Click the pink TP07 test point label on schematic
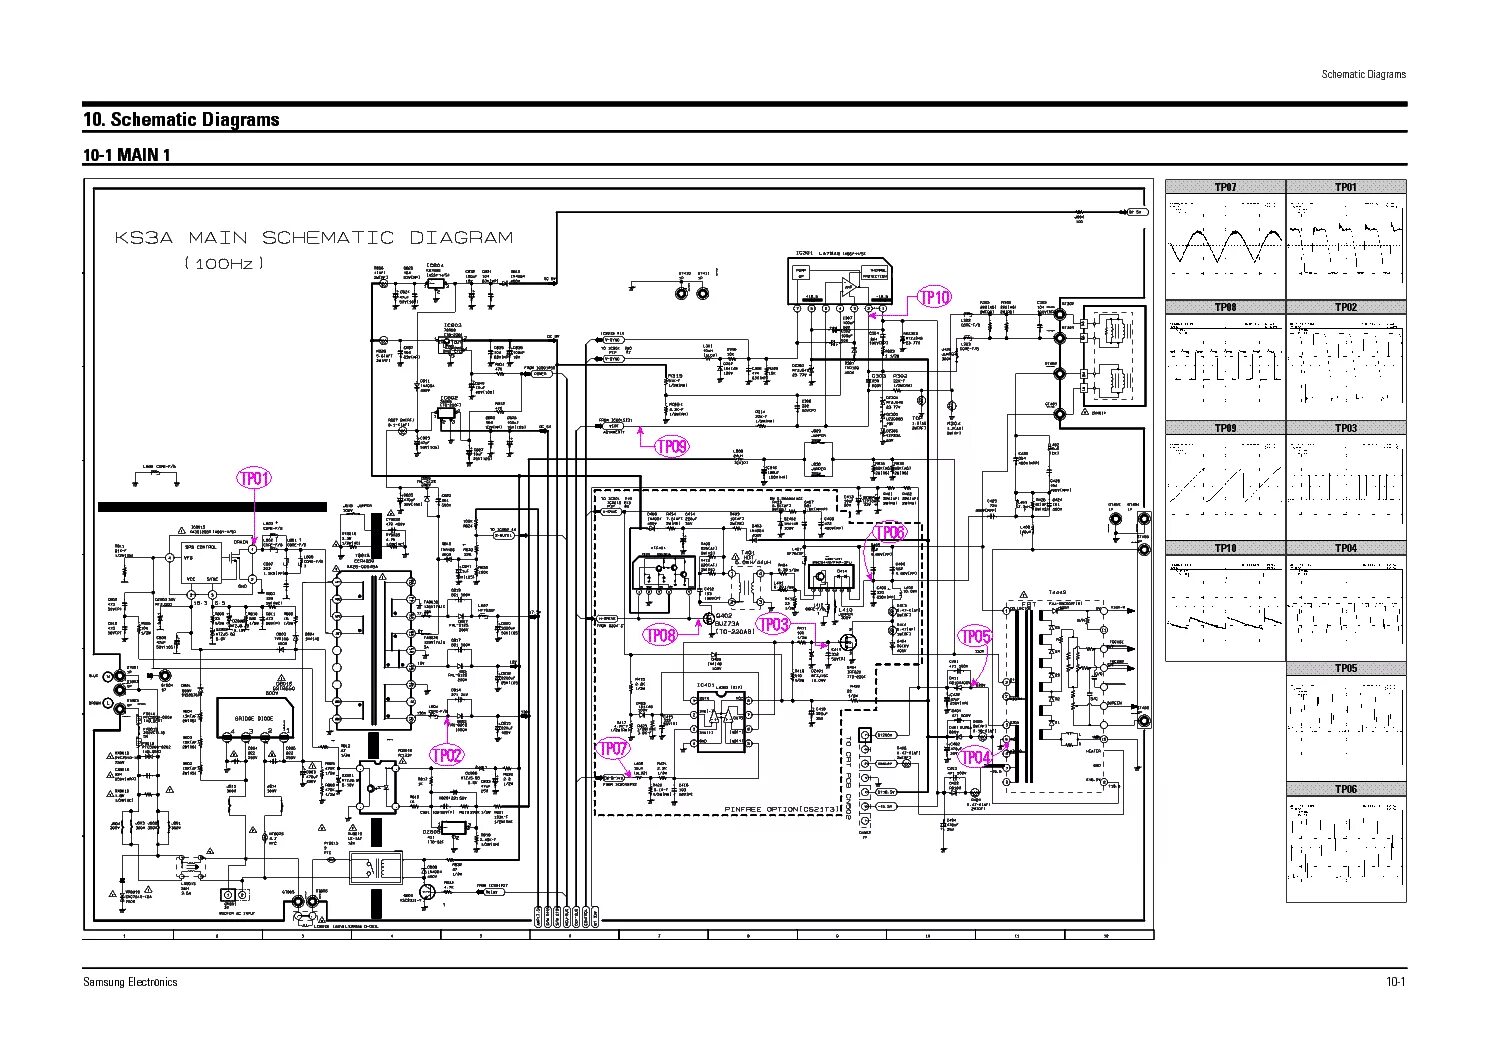The height and width of the screenshot is (1053, 1489). (614, 748)
